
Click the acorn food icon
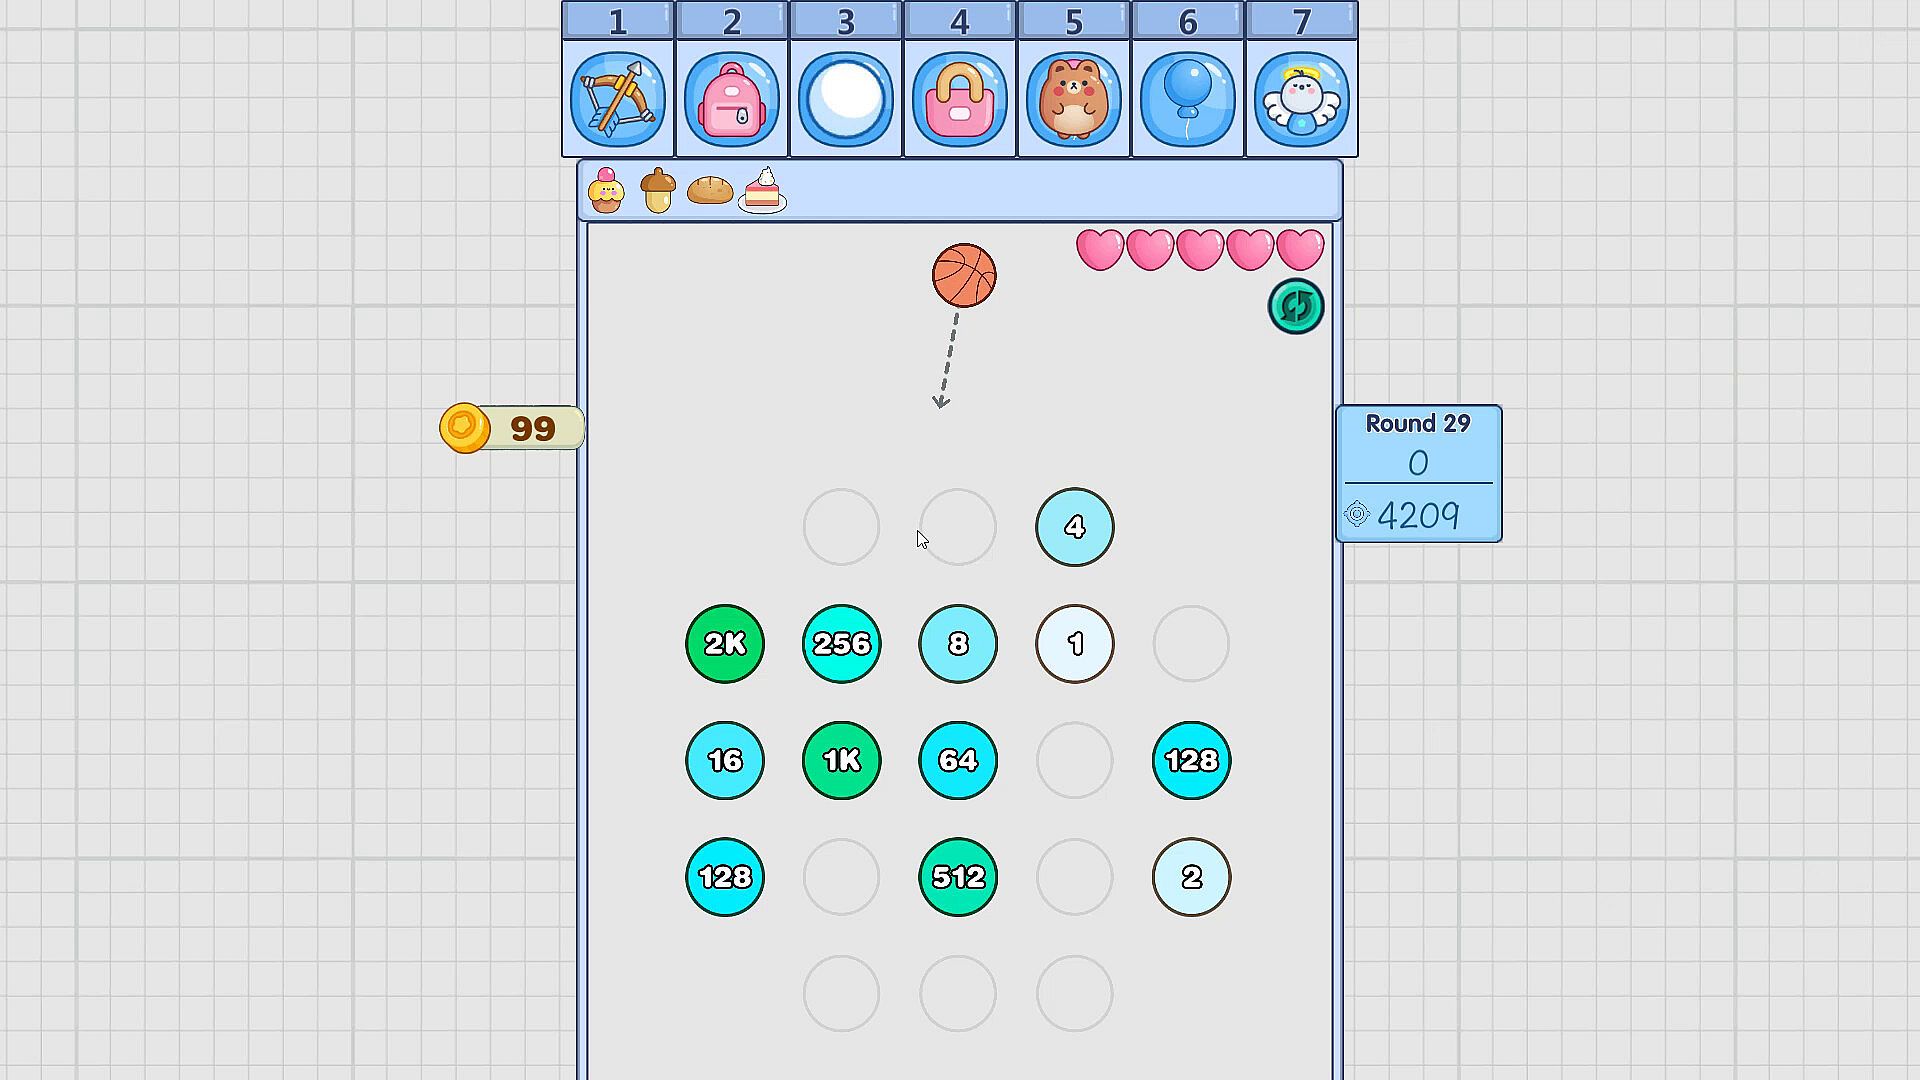pos(658,190)
